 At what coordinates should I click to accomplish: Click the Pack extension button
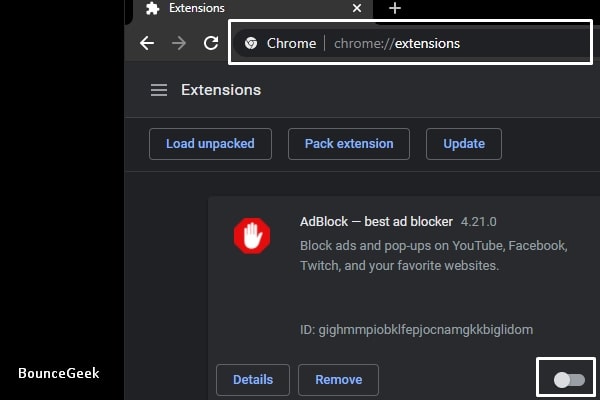click(x=349, y=144)
